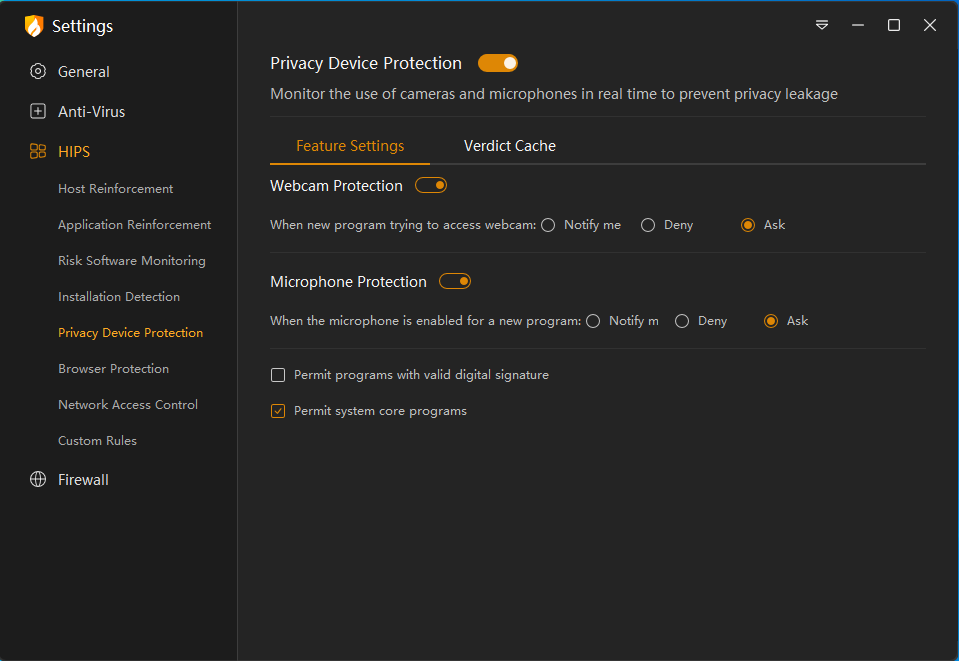Viewport: 959px width, 661px height.
Task: Click the HIPS grid icon
Action: pyautogui.click(x=38, y=152)
